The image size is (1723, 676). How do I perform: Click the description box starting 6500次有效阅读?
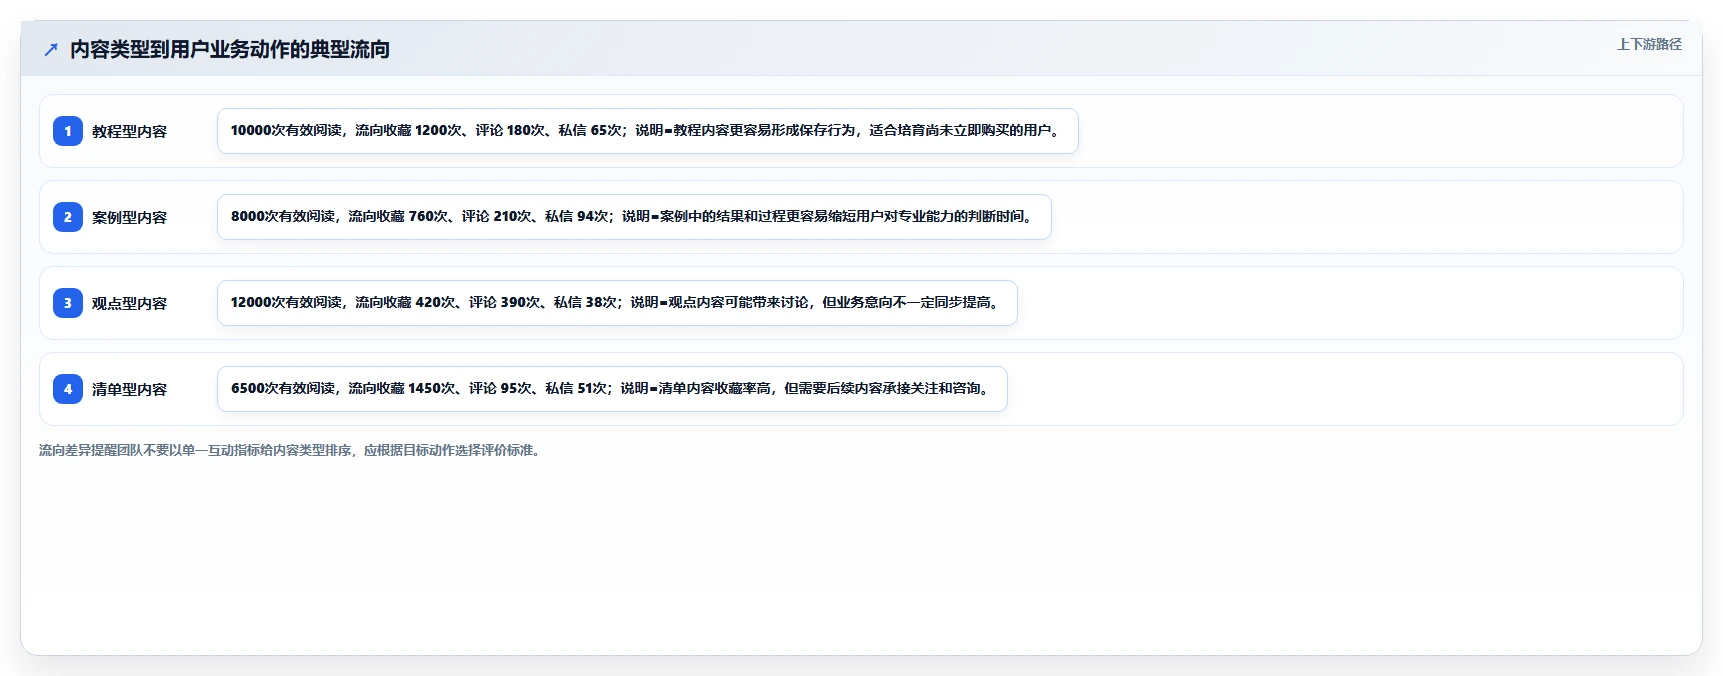click(x=612, y=389)
